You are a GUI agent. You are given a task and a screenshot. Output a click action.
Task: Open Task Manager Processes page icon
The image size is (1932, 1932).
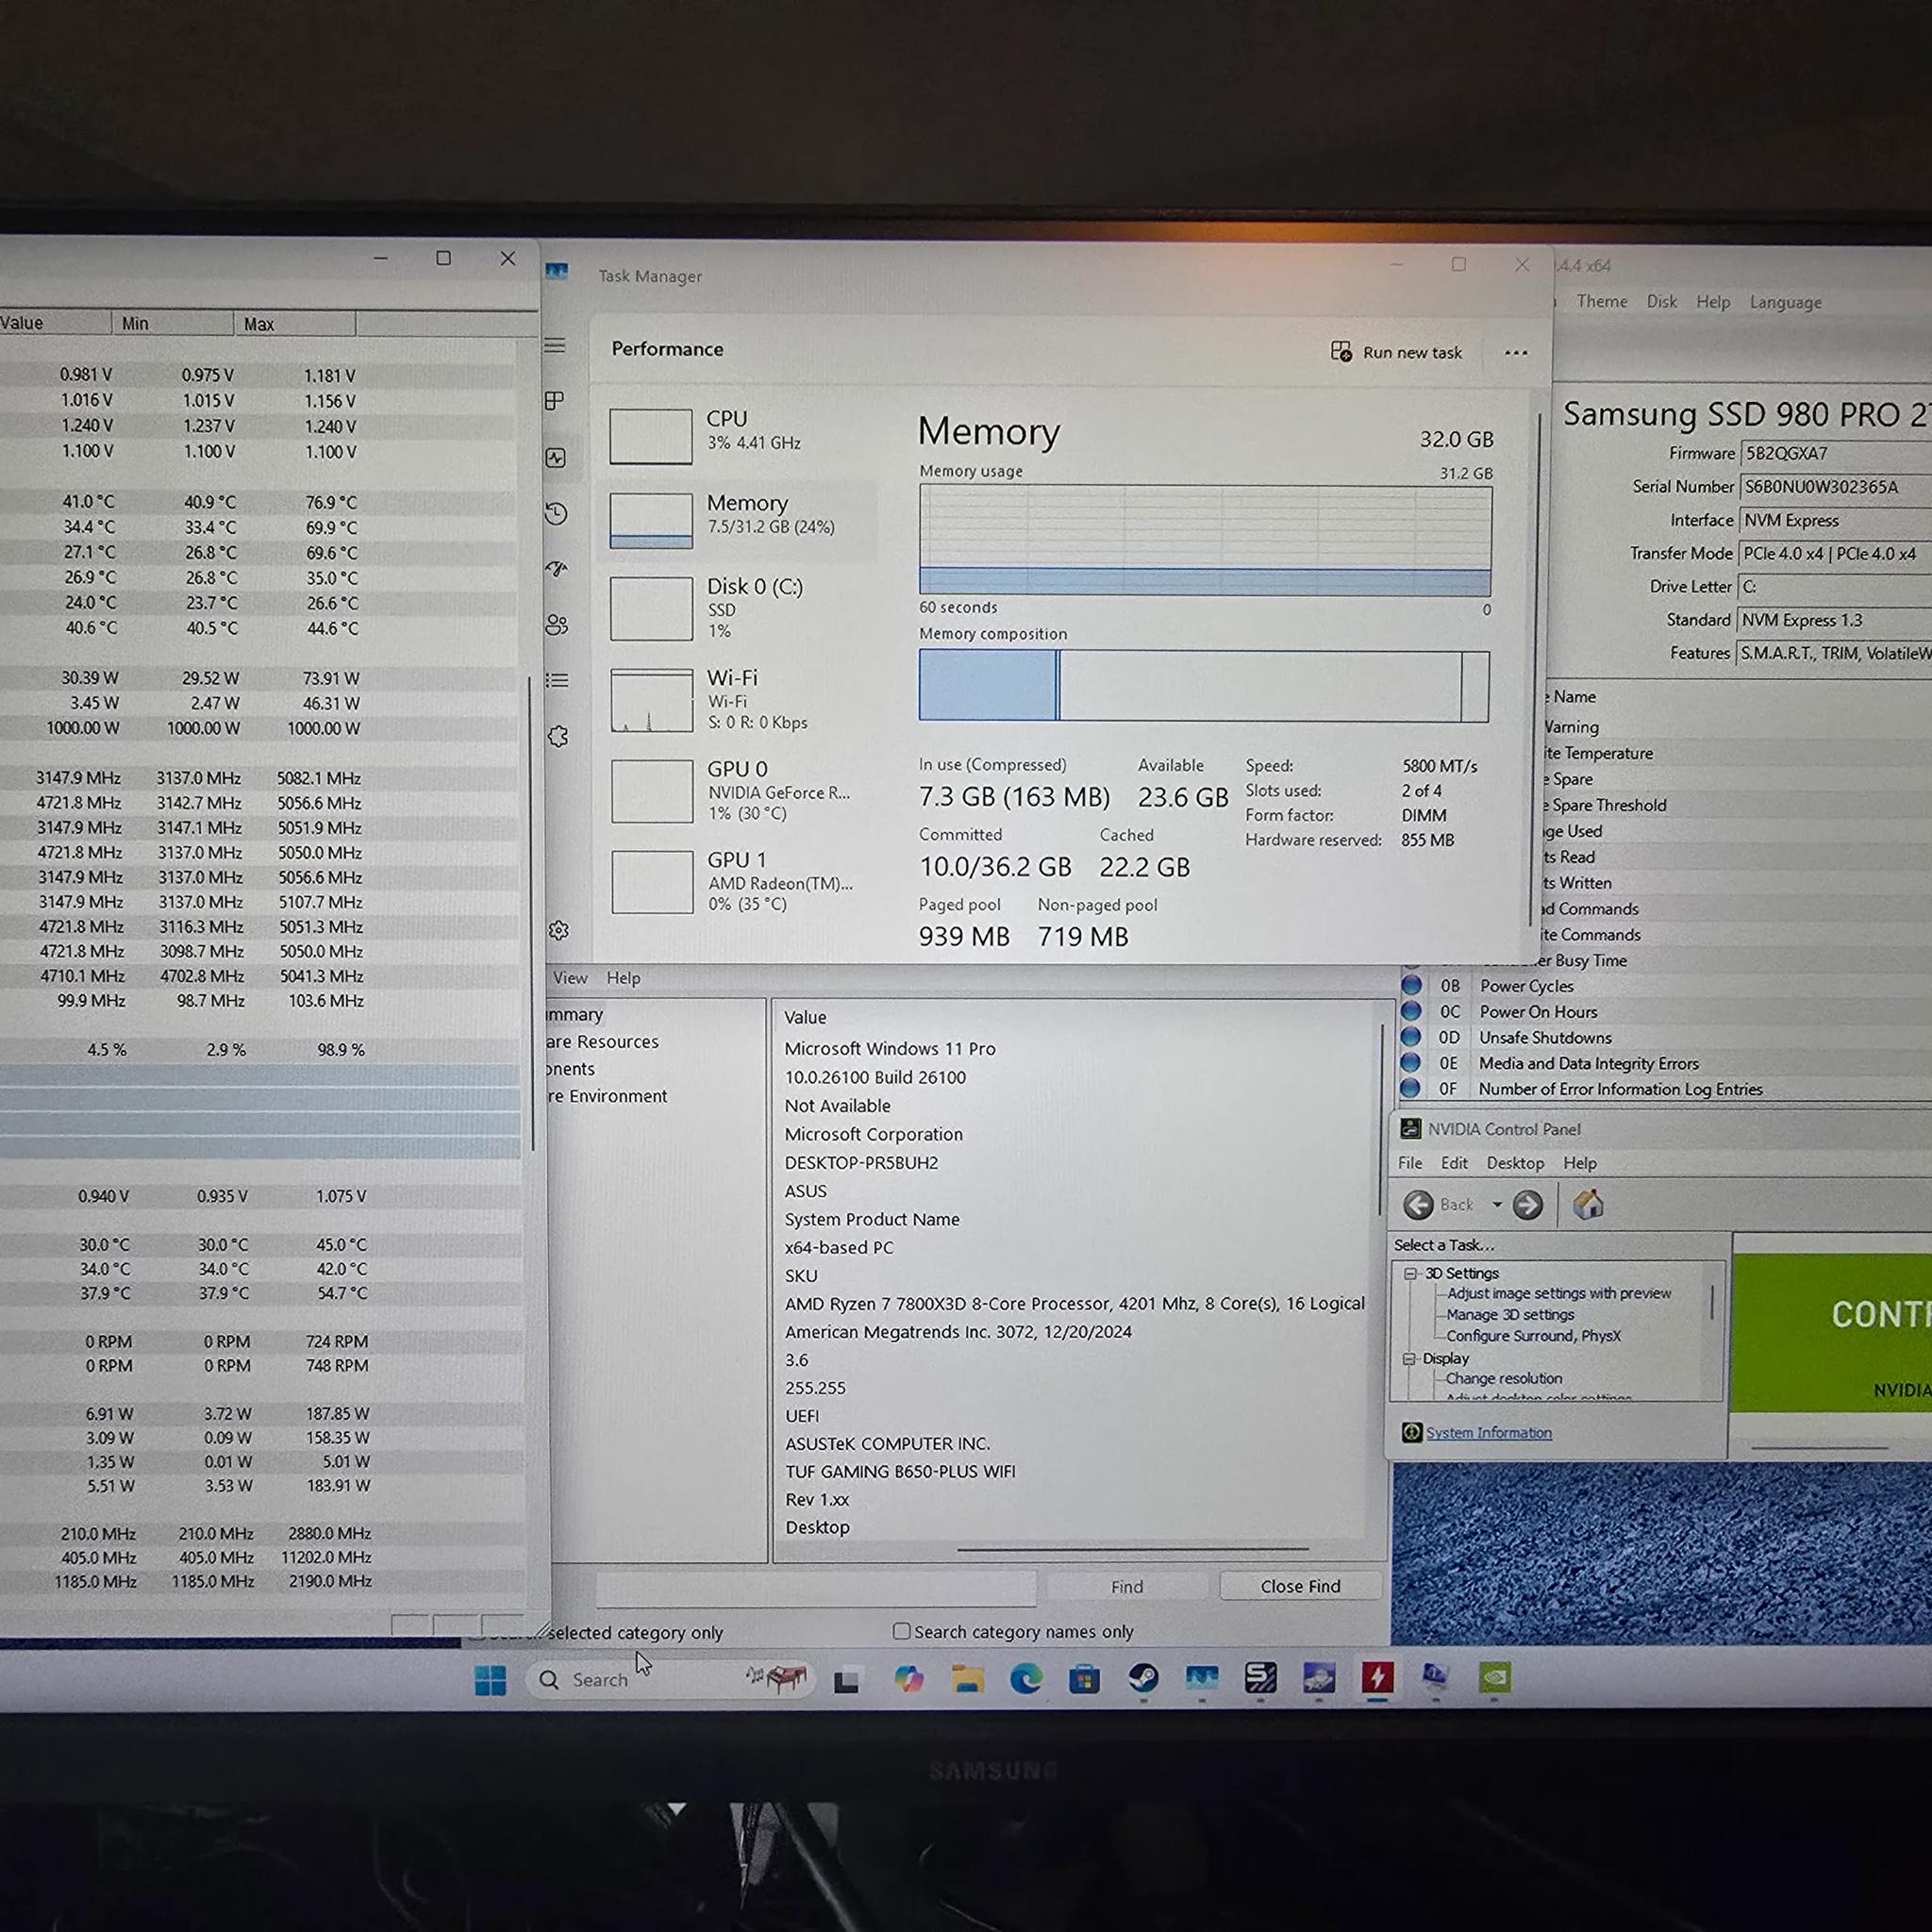pyautogui.click(x=555, y=401)
